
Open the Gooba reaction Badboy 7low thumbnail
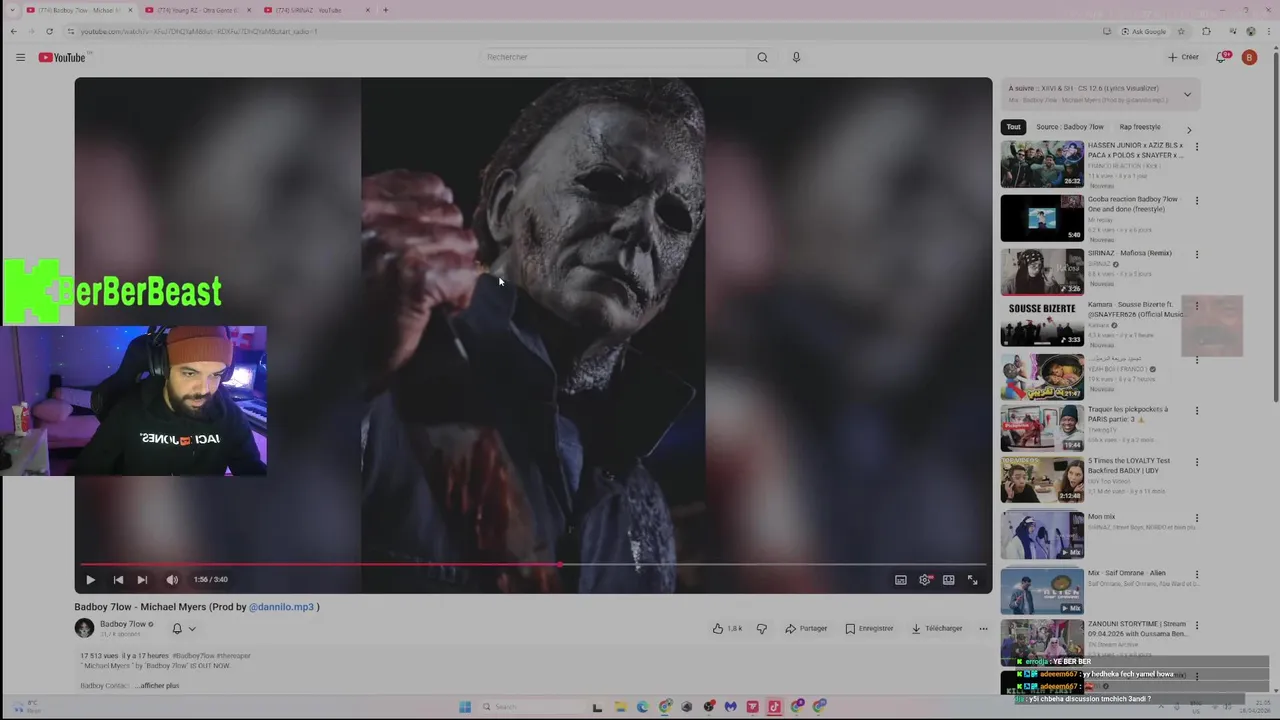pyautogui.click(x=1042, y=218)
